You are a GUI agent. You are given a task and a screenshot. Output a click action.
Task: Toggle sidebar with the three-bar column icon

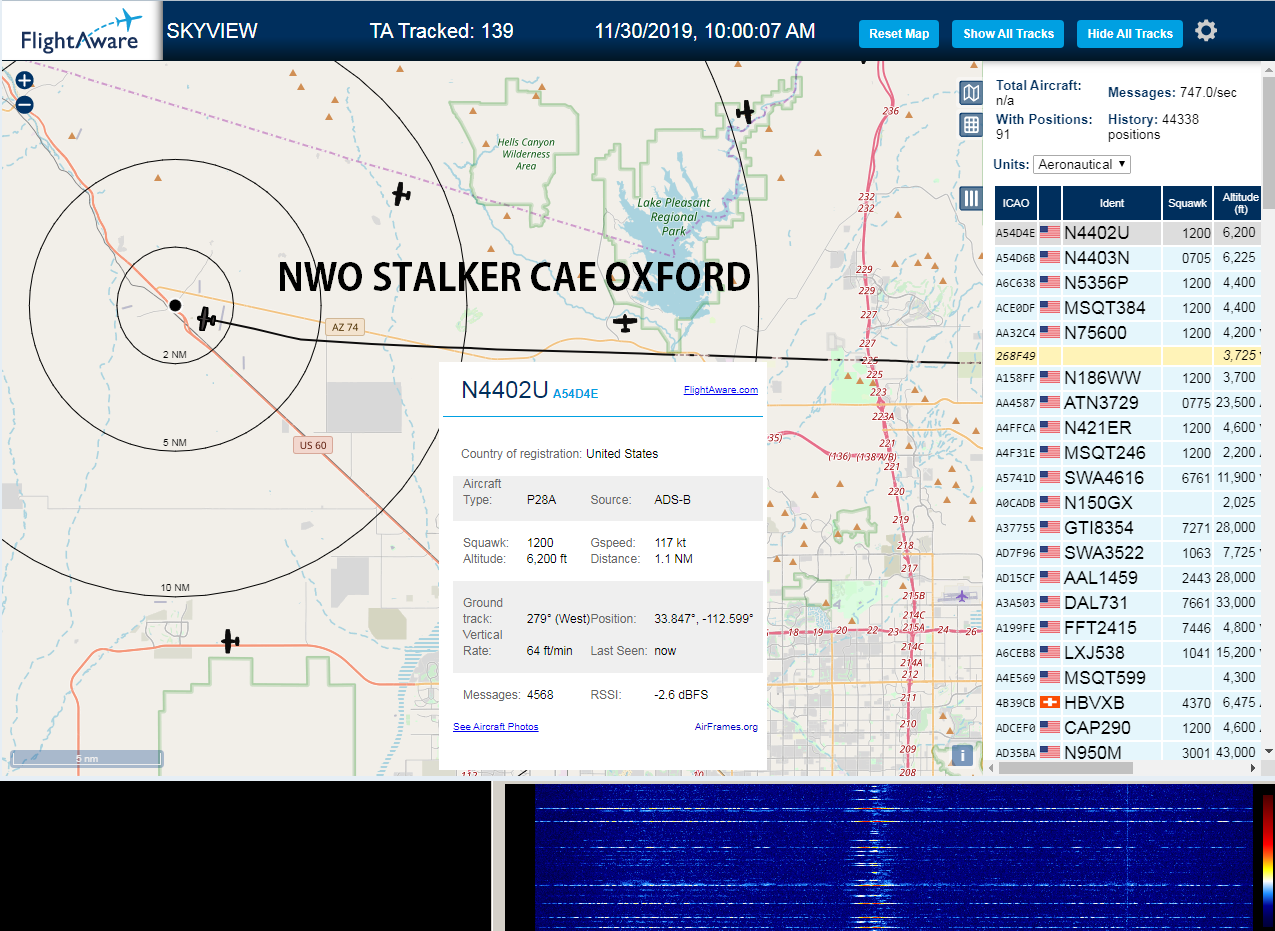coord(970,198)
